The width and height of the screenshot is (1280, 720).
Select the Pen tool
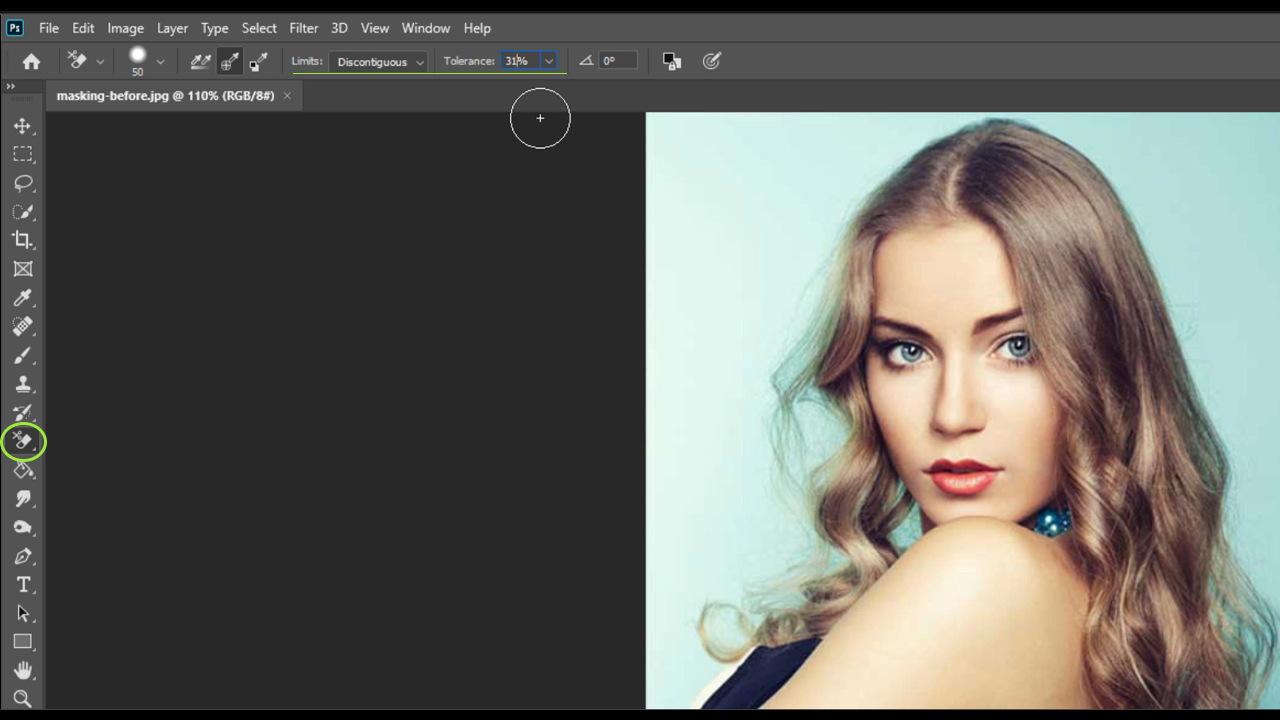coord(23,556)
